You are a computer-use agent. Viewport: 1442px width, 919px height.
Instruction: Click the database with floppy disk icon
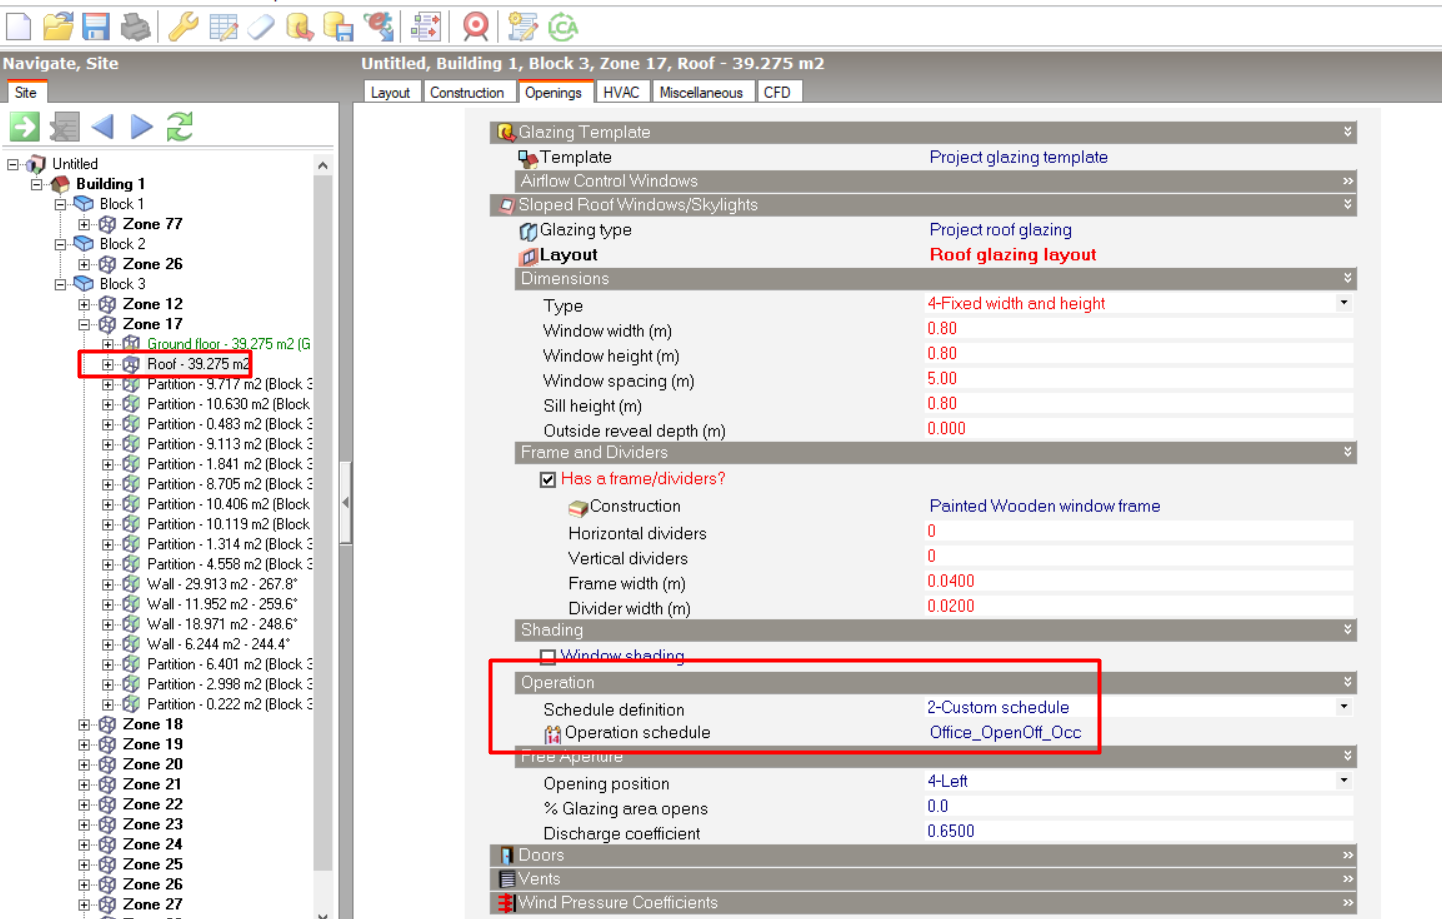pos(338,27)
